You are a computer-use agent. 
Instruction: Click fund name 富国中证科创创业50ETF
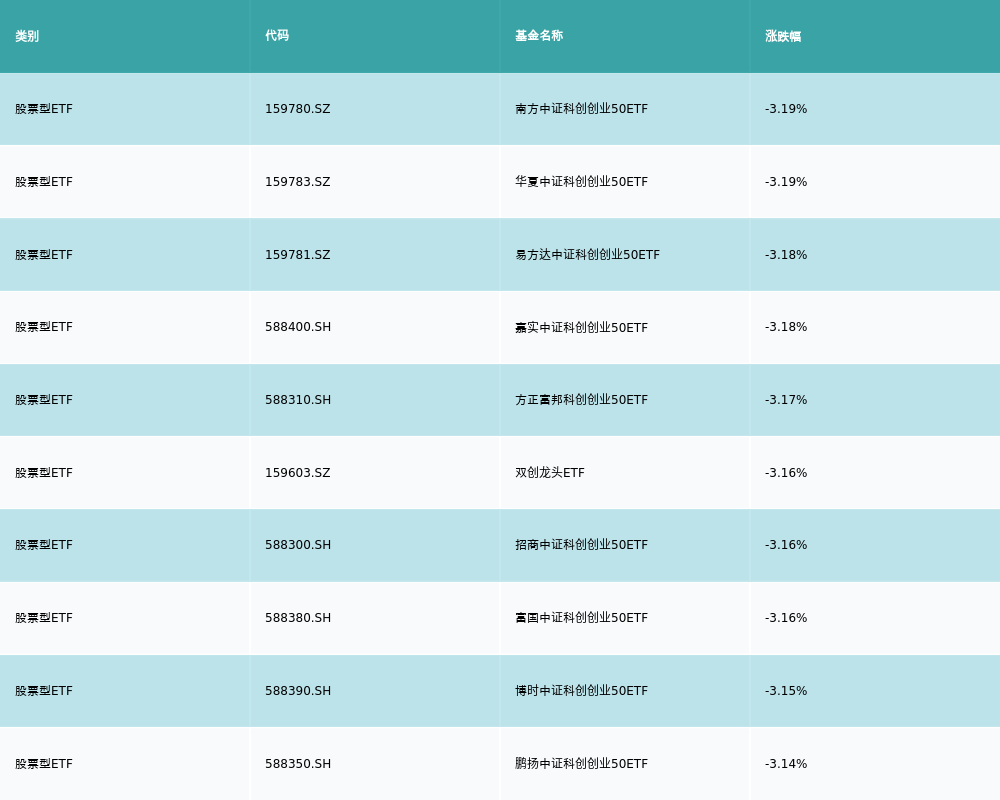point(582,618)
